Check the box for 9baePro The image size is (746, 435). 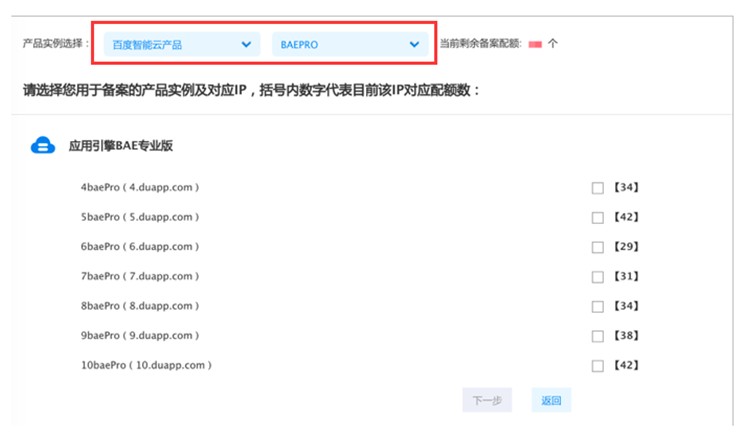598,336
